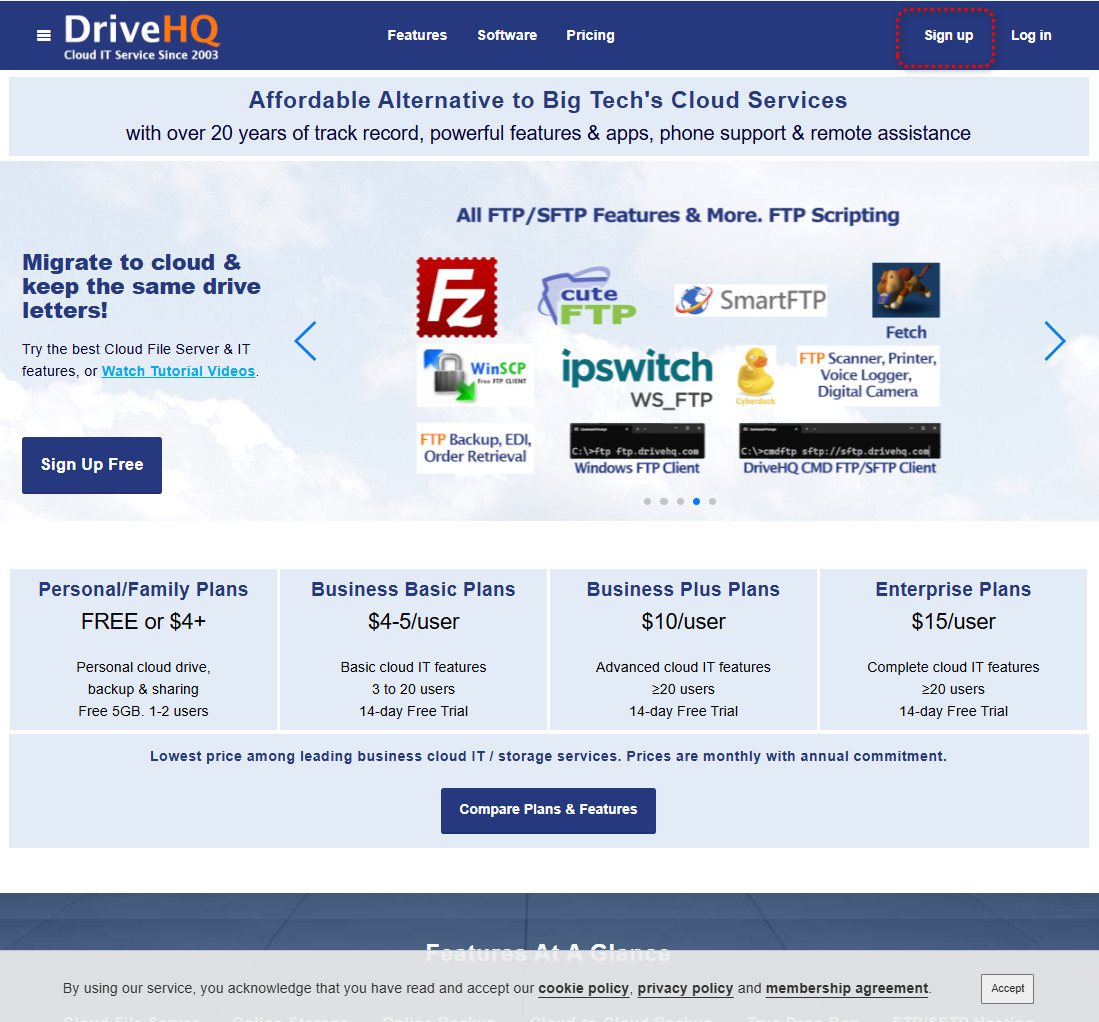Click the Sign Up Free button
Viewport: 1099px width, 1022px height.
pyautogui.click(x=92, y=465)
